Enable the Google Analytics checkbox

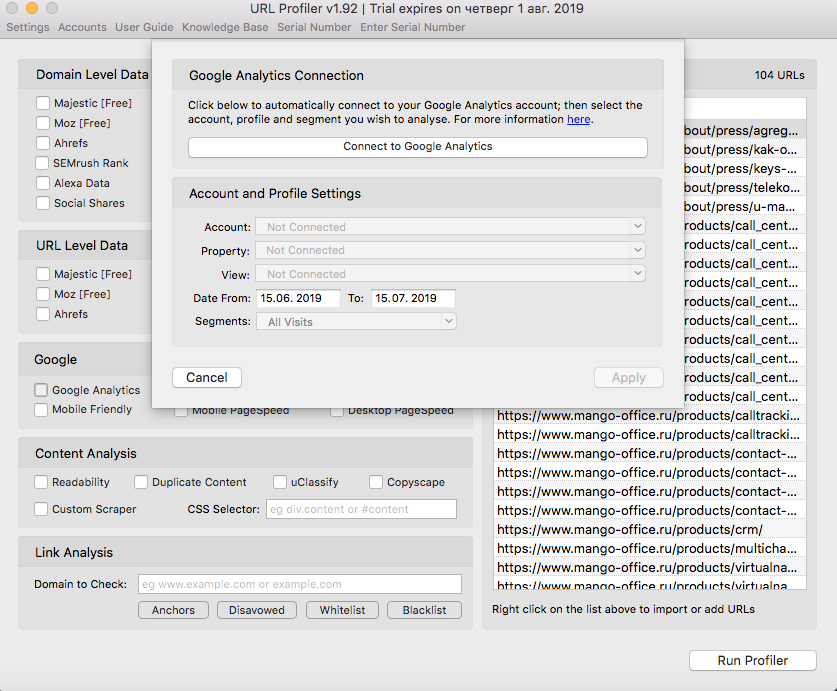[x=41, y=390]
